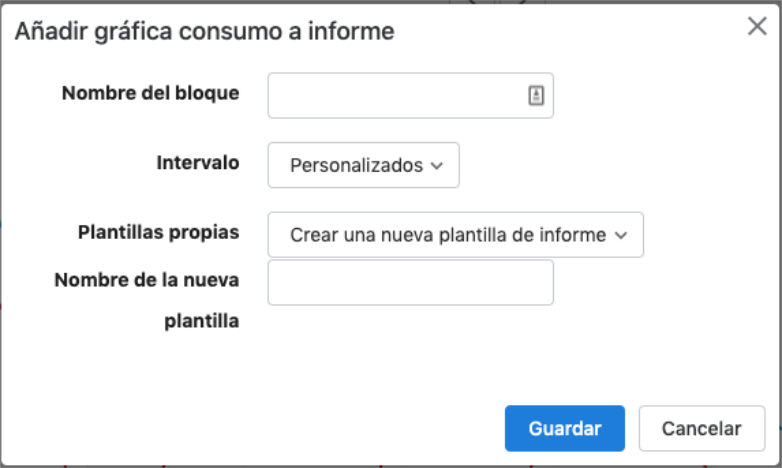This screenshot has height=468, width=782.
Task: Click the chevron arrow beside Personalizados
Action: [437, 166]
